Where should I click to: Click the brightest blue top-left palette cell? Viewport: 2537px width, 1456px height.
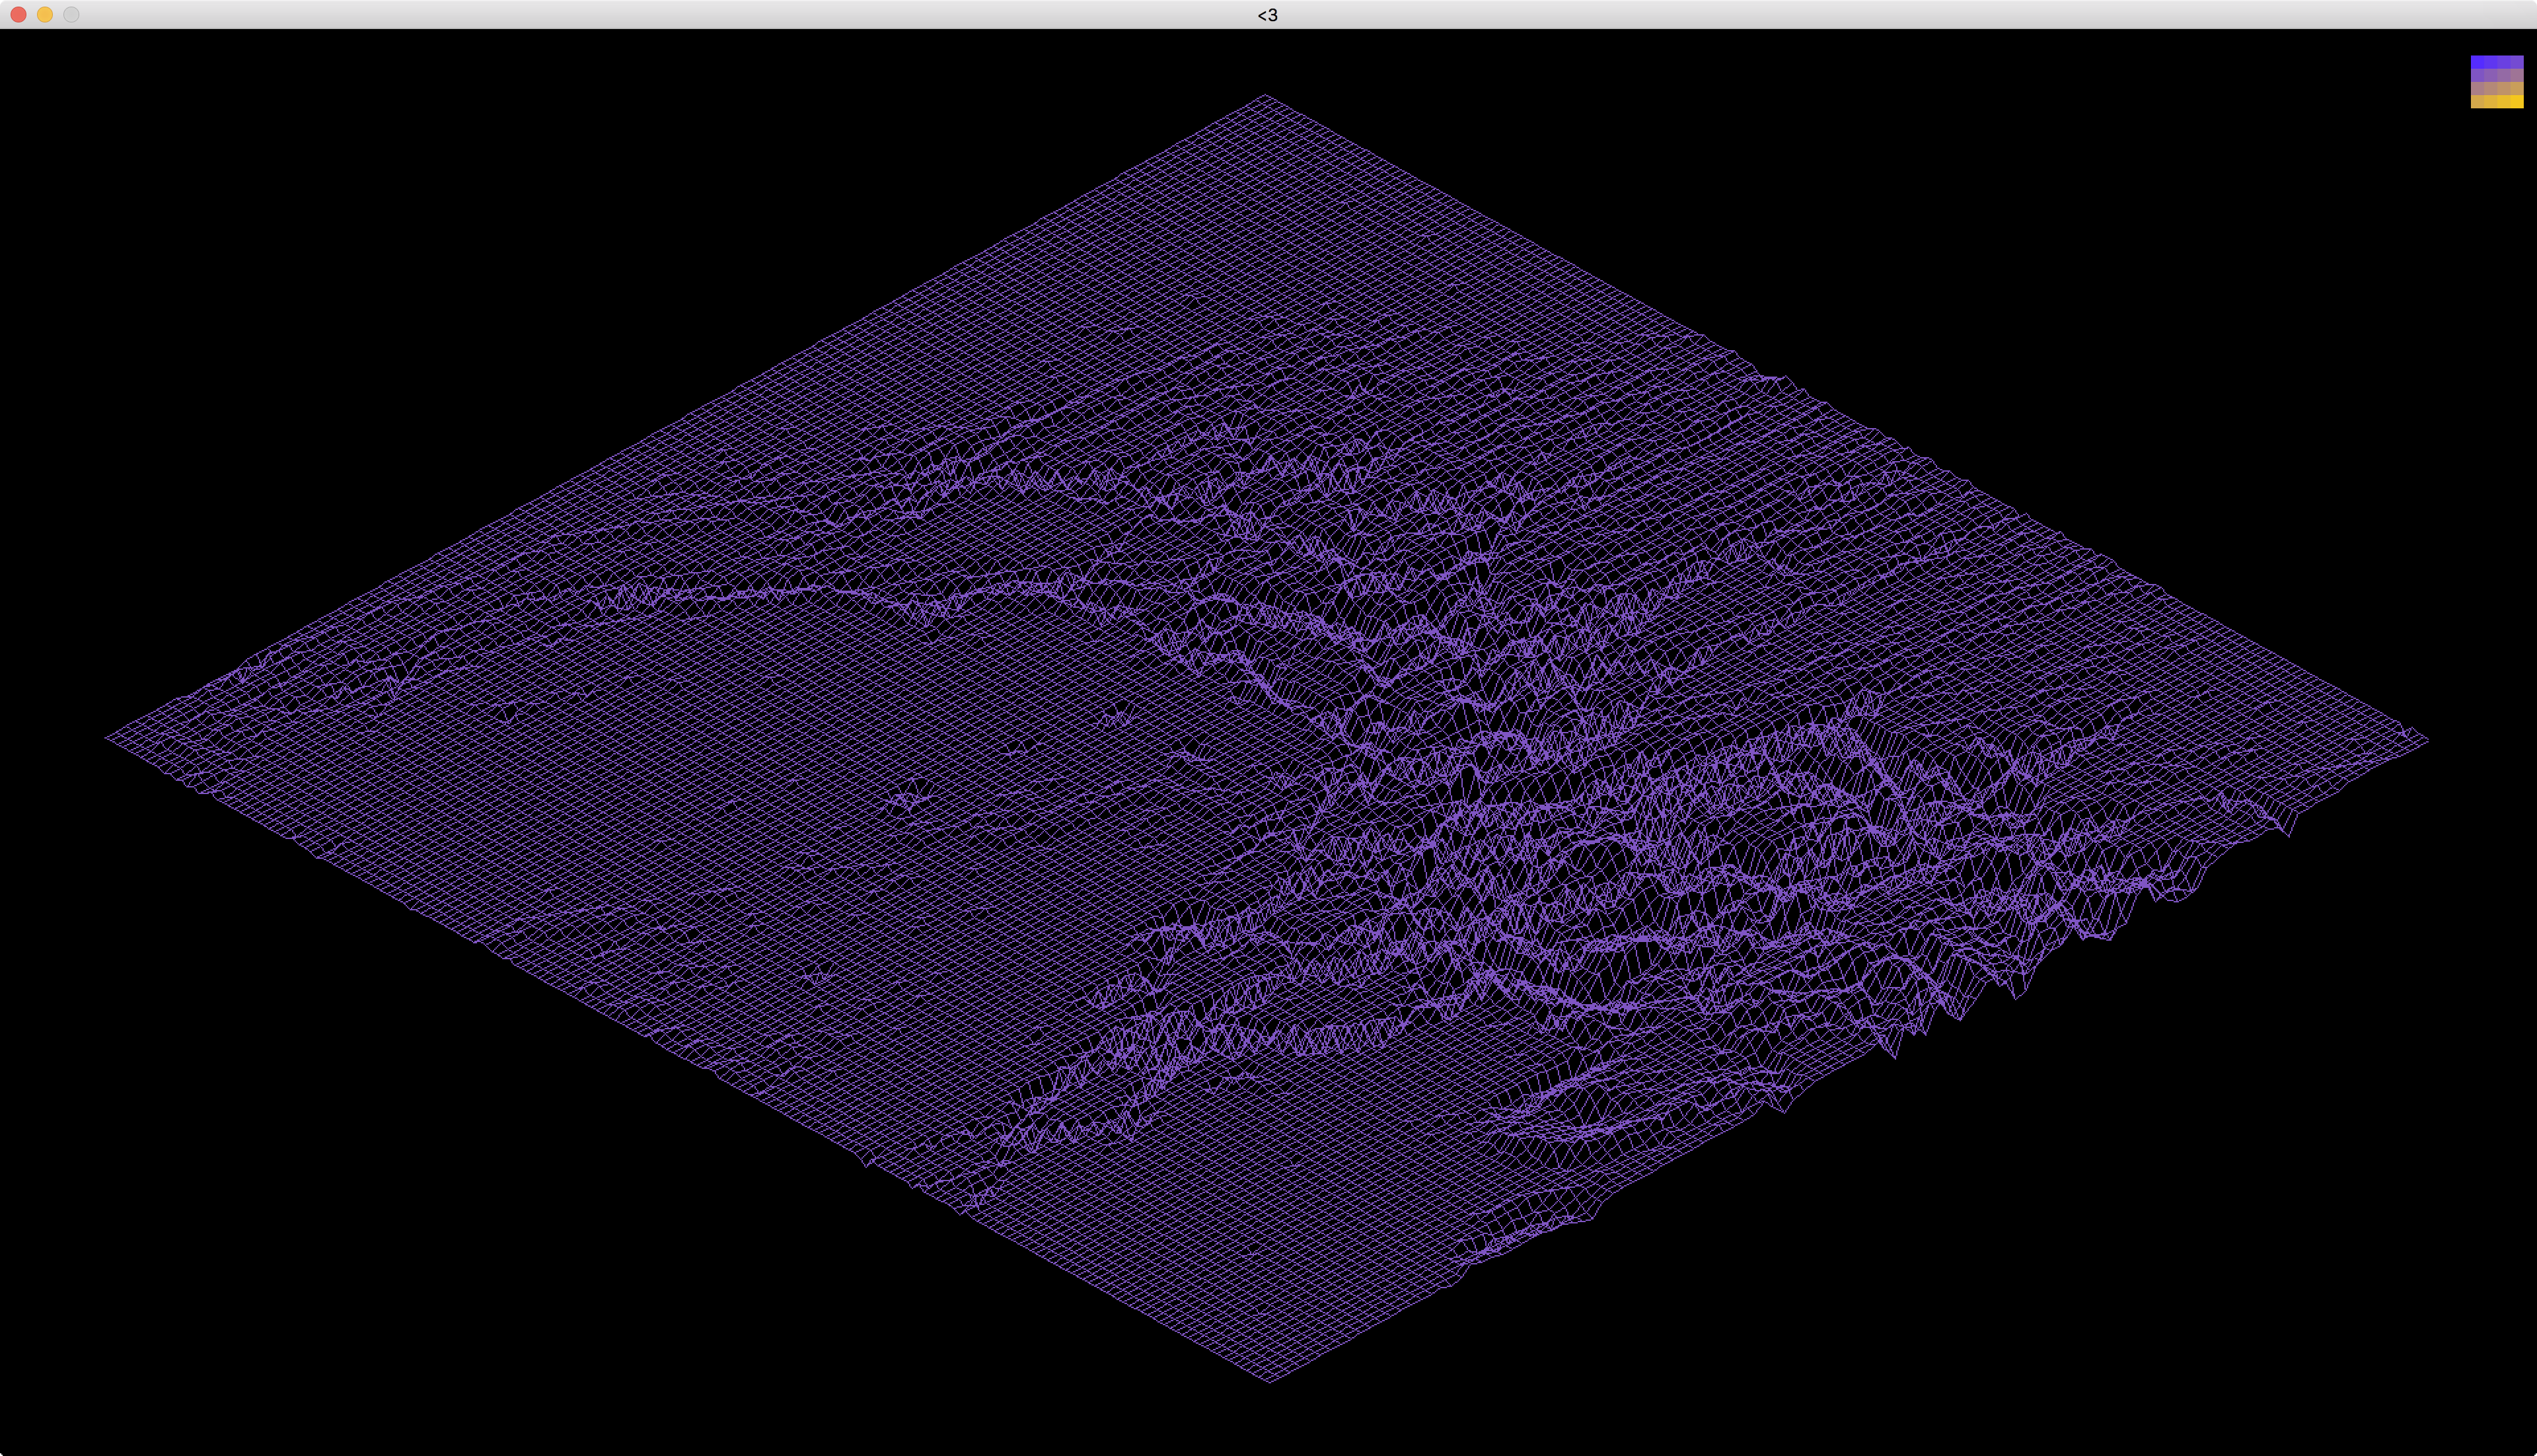pos(2478,62)
